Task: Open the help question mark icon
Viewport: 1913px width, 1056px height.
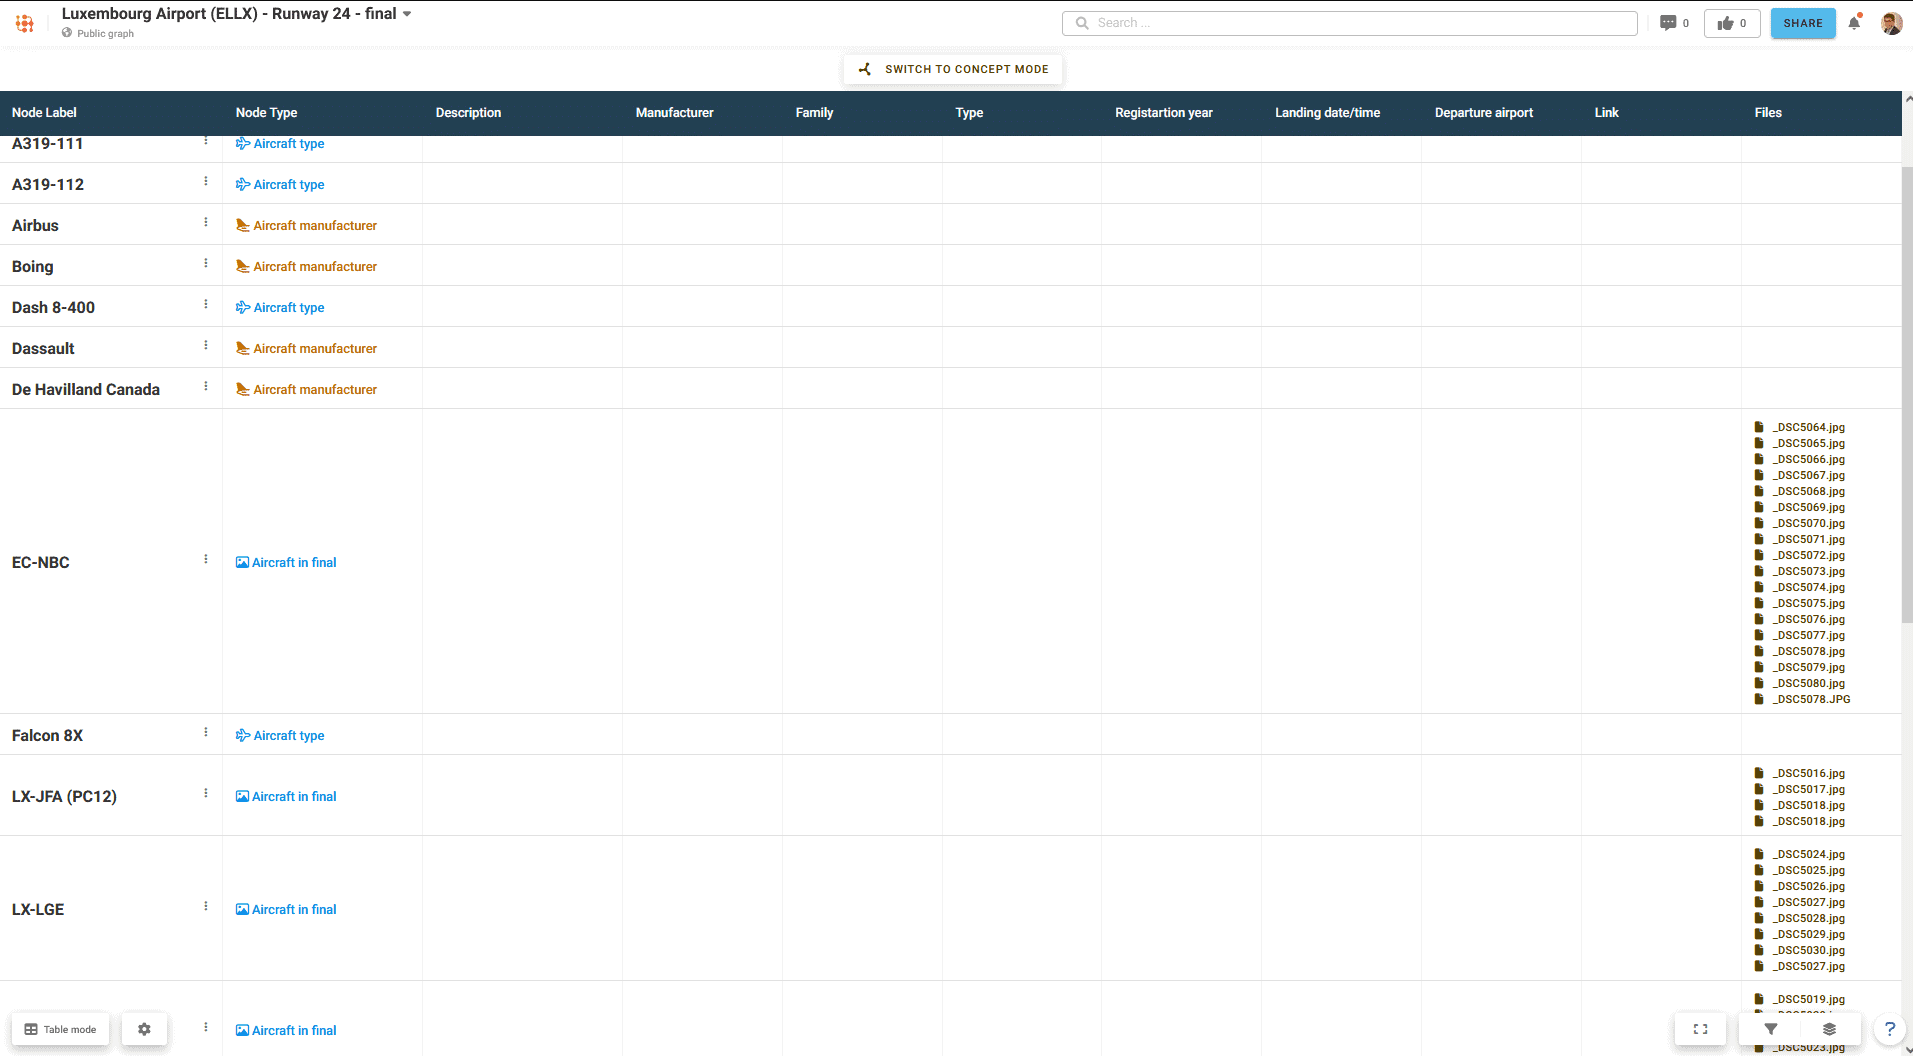Action: click(1889, 1029)
